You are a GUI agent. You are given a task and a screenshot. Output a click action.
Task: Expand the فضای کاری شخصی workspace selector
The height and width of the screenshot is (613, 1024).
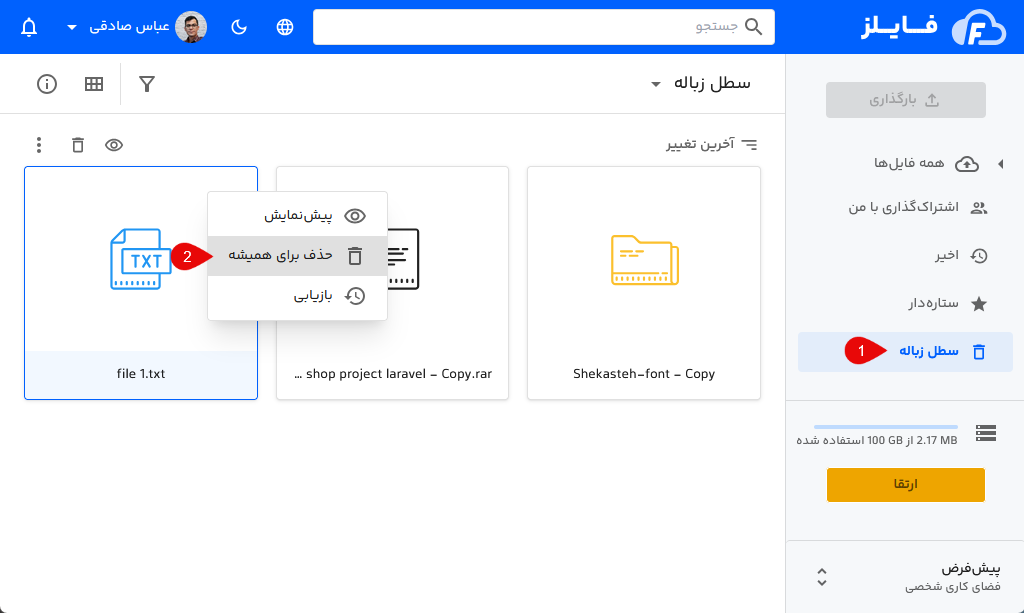[x=822, y=576]
